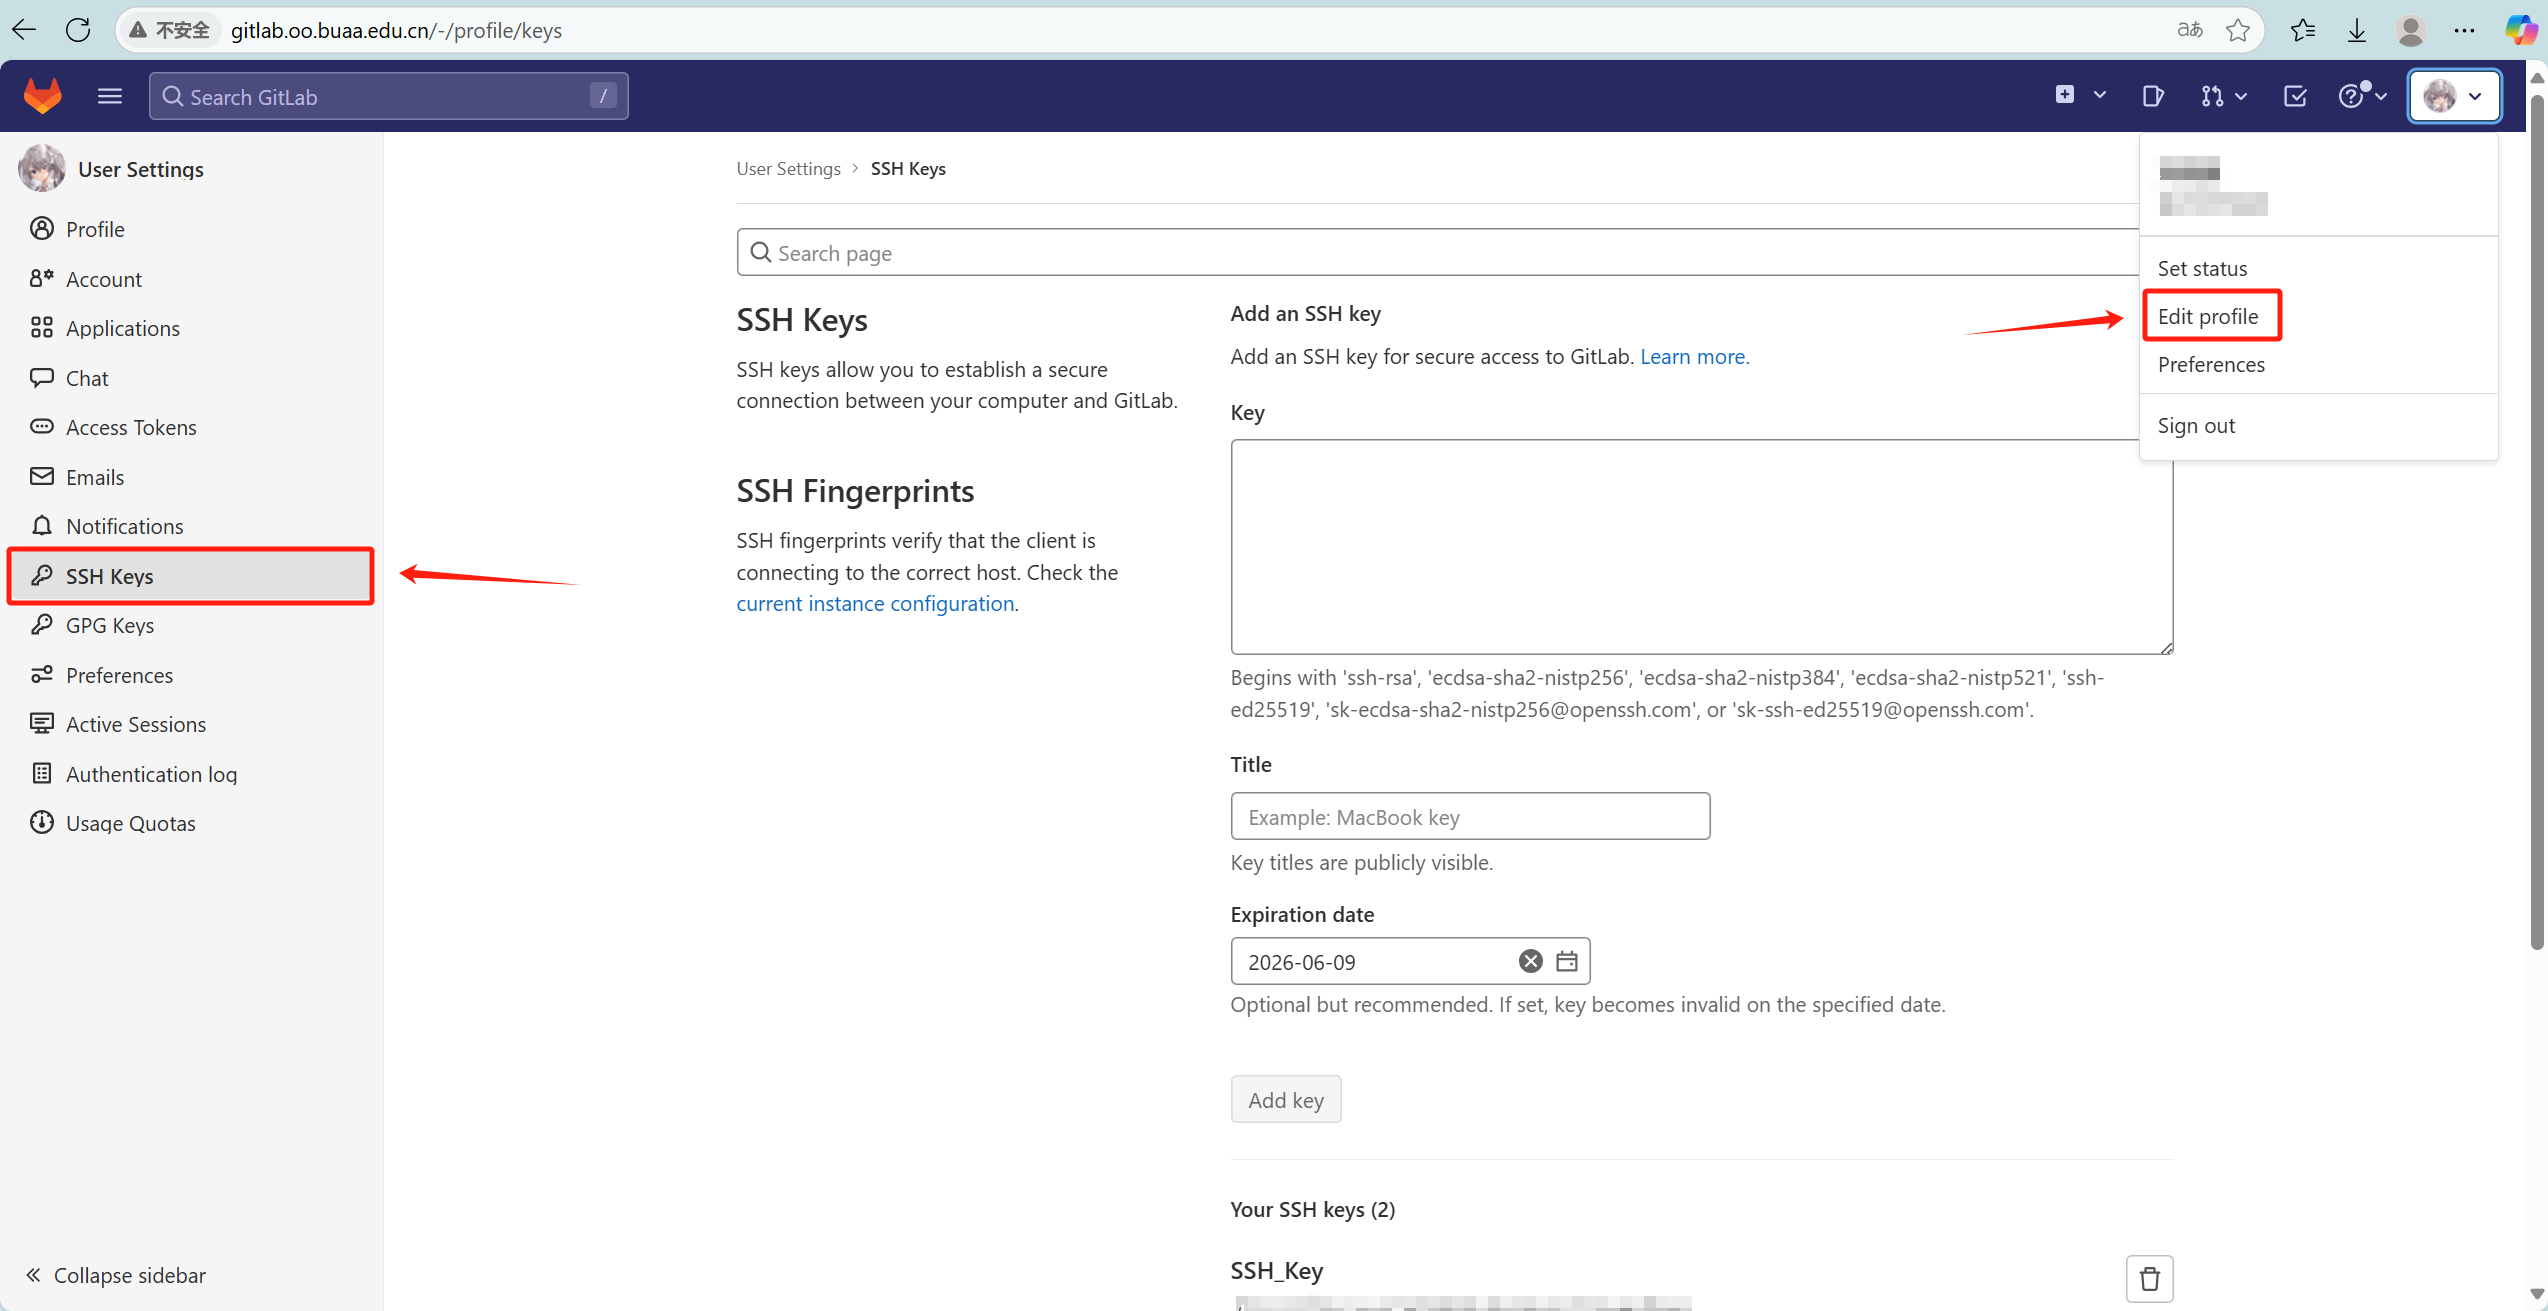
Task: Click into the Key textarea field
Action: click(x=1701, y=546)
